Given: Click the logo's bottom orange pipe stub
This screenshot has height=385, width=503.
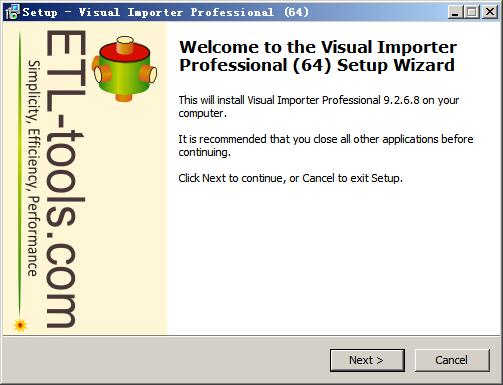Looking at the screenshot, I should (x=124, y=97).
